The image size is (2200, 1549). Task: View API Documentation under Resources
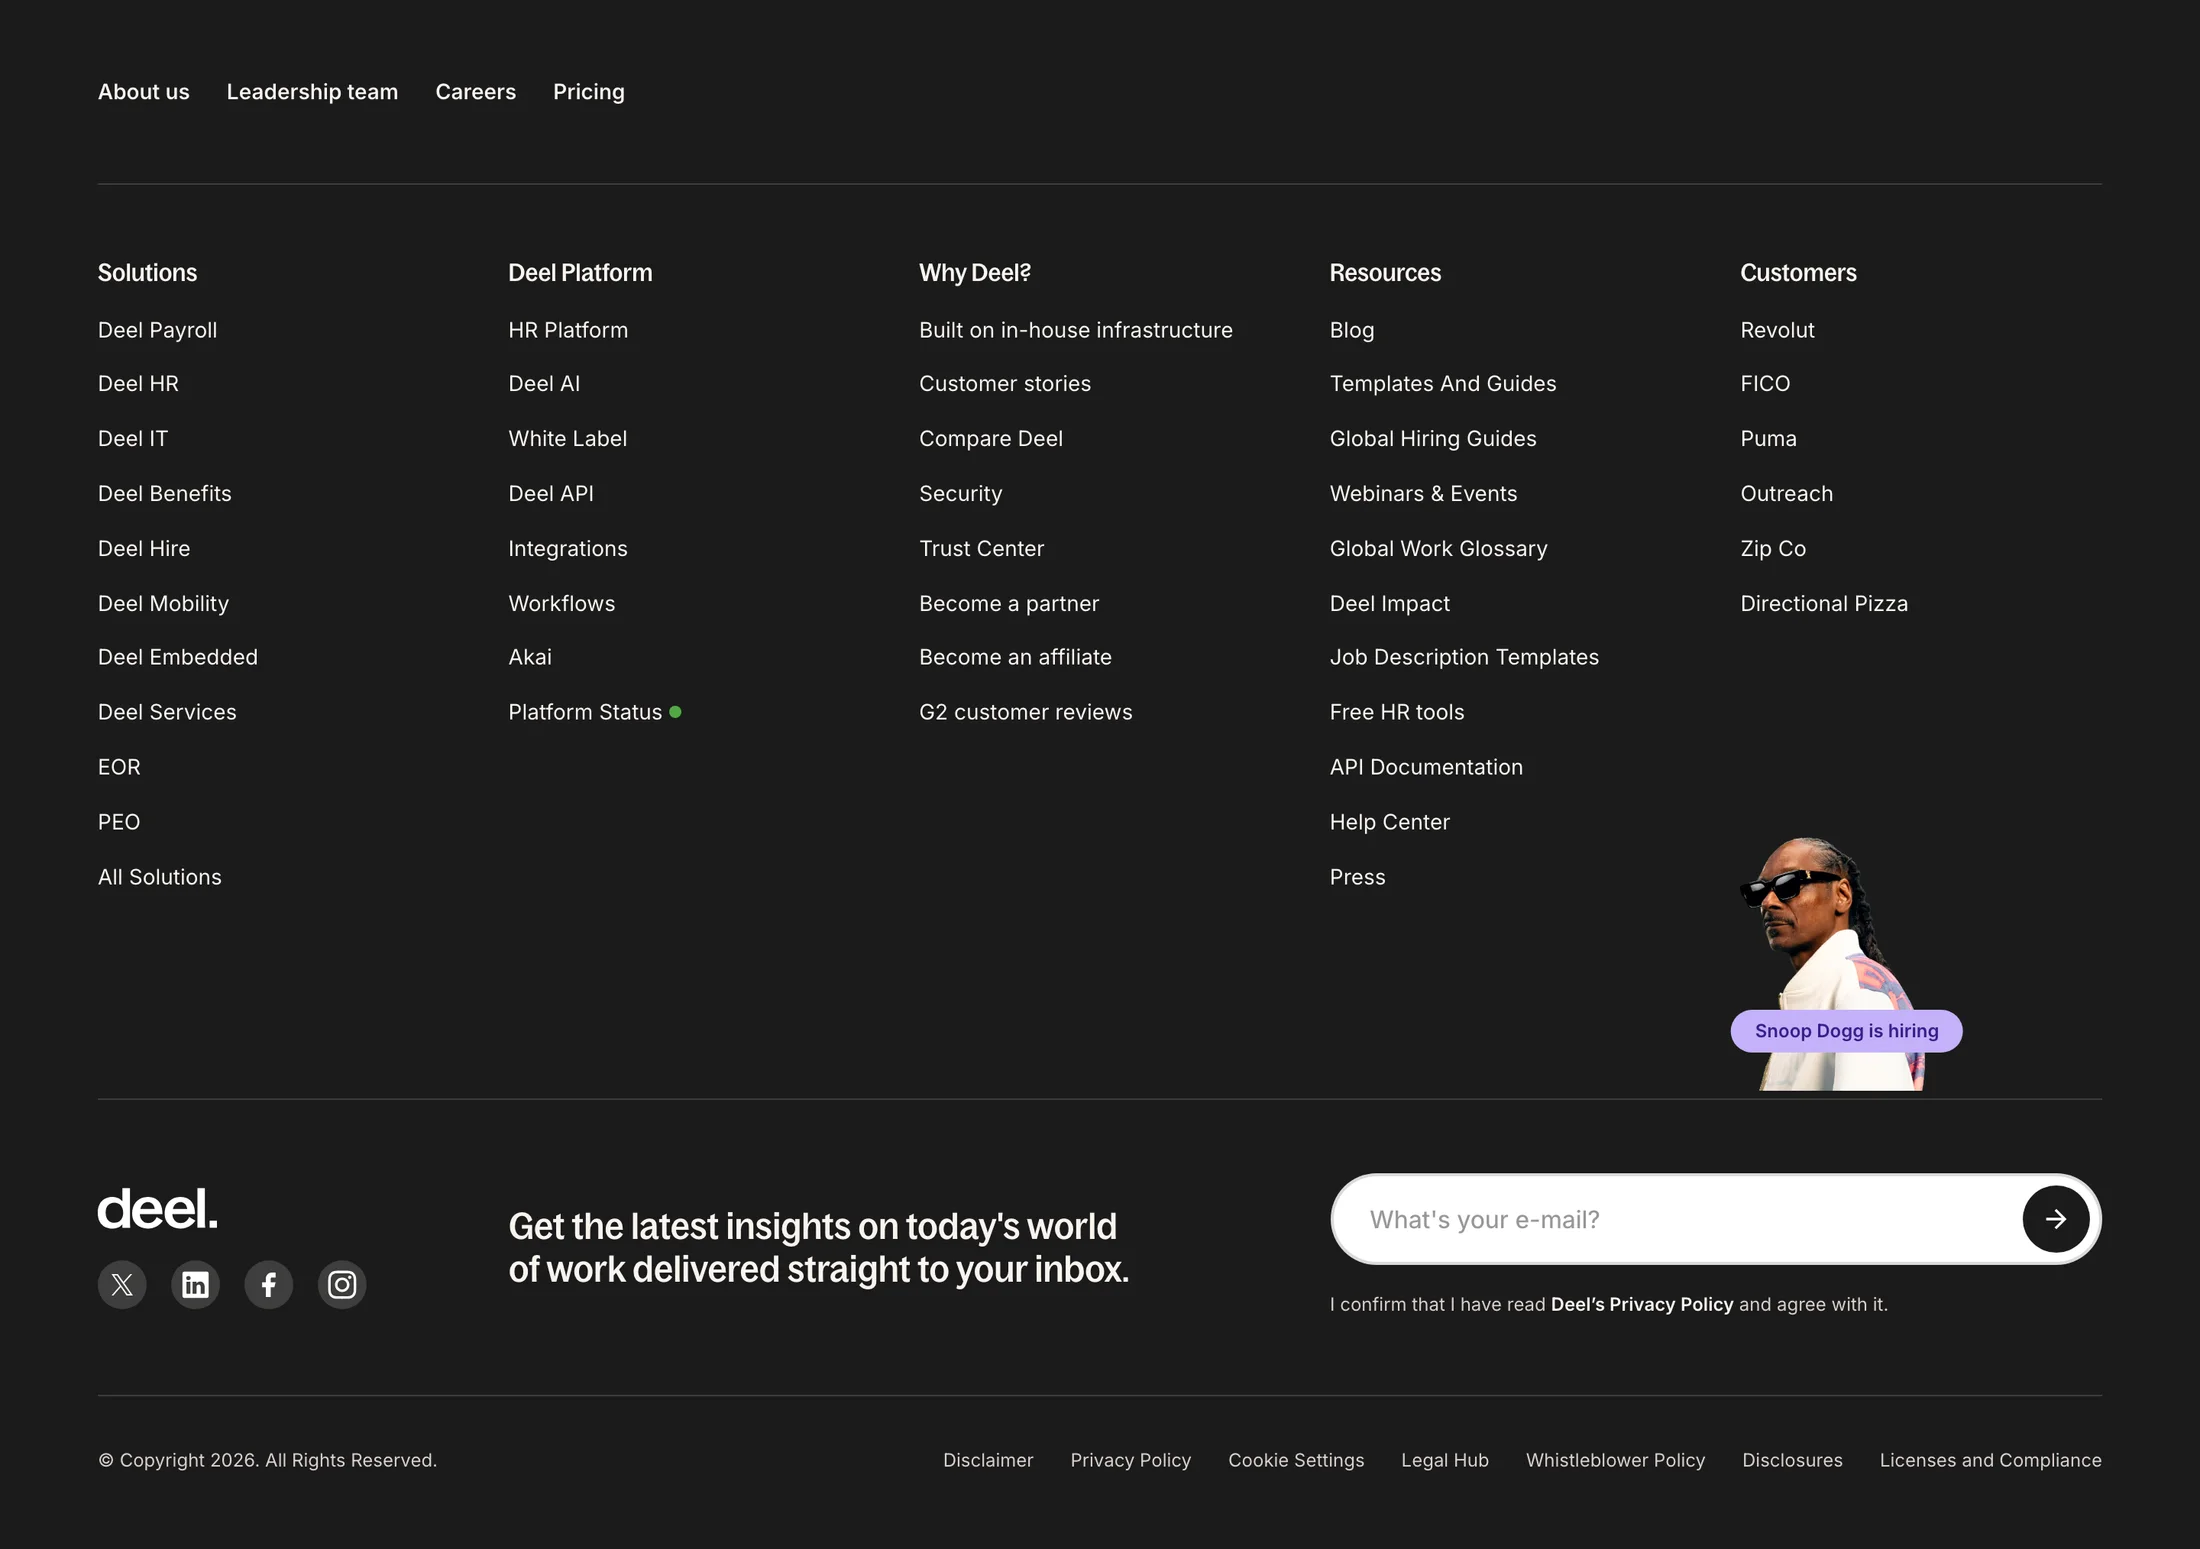[x=1426, y=767]
